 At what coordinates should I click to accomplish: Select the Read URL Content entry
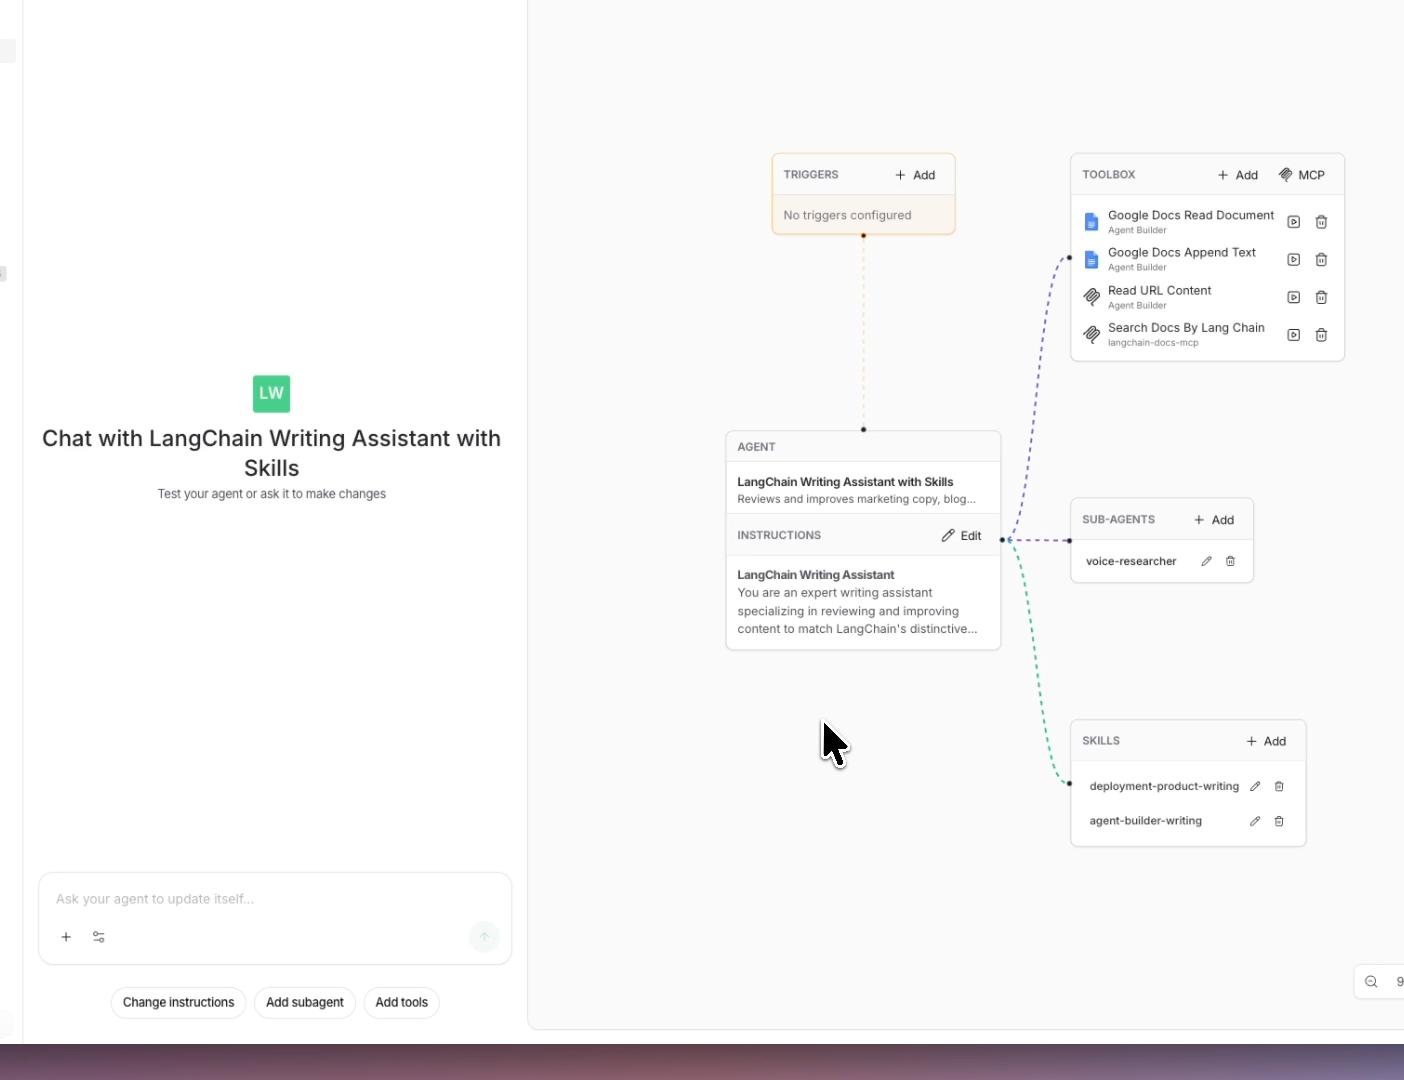pos(1159,297)
